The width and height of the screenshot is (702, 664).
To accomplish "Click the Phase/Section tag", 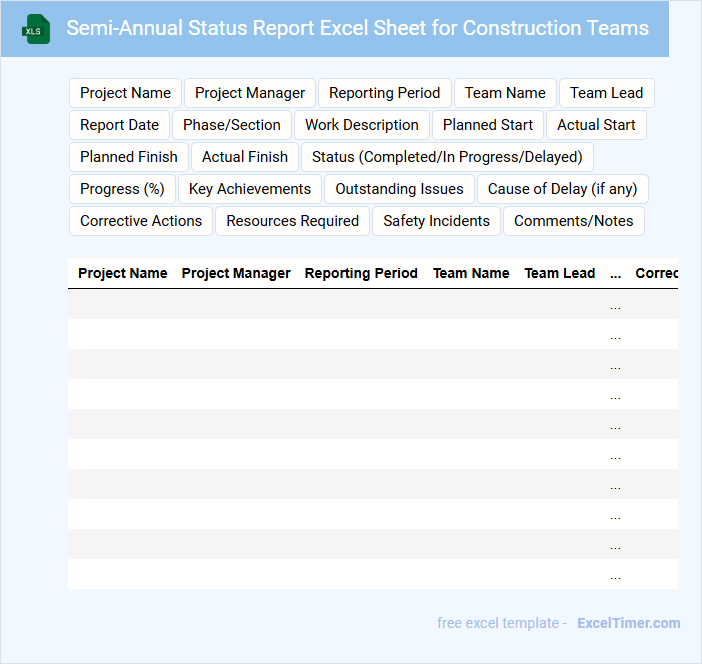I will 232,125.
